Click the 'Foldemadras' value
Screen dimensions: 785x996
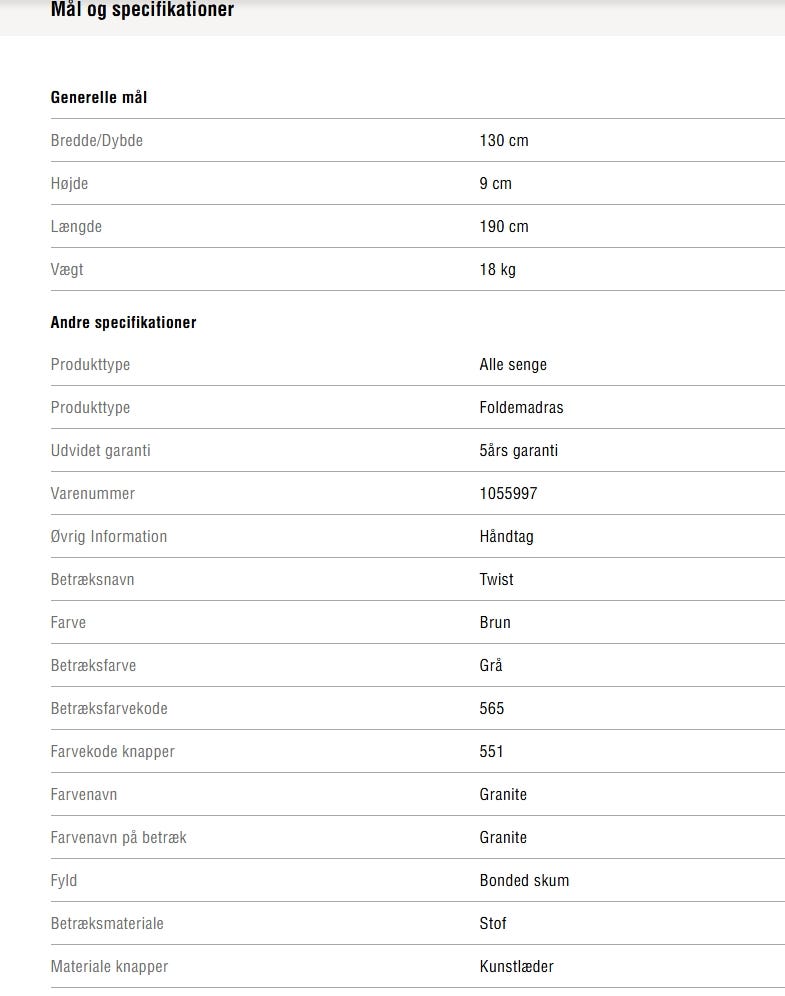pyautogui.click(x=521, y=408)
